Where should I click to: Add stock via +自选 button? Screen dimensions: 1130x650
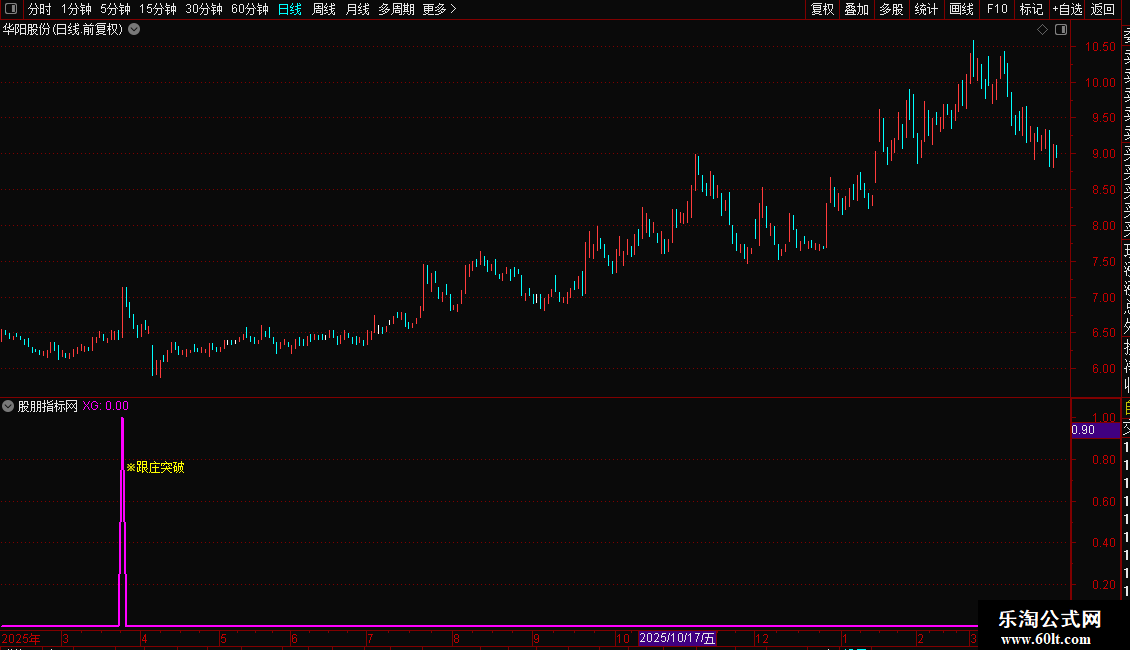click(1067, 9)
